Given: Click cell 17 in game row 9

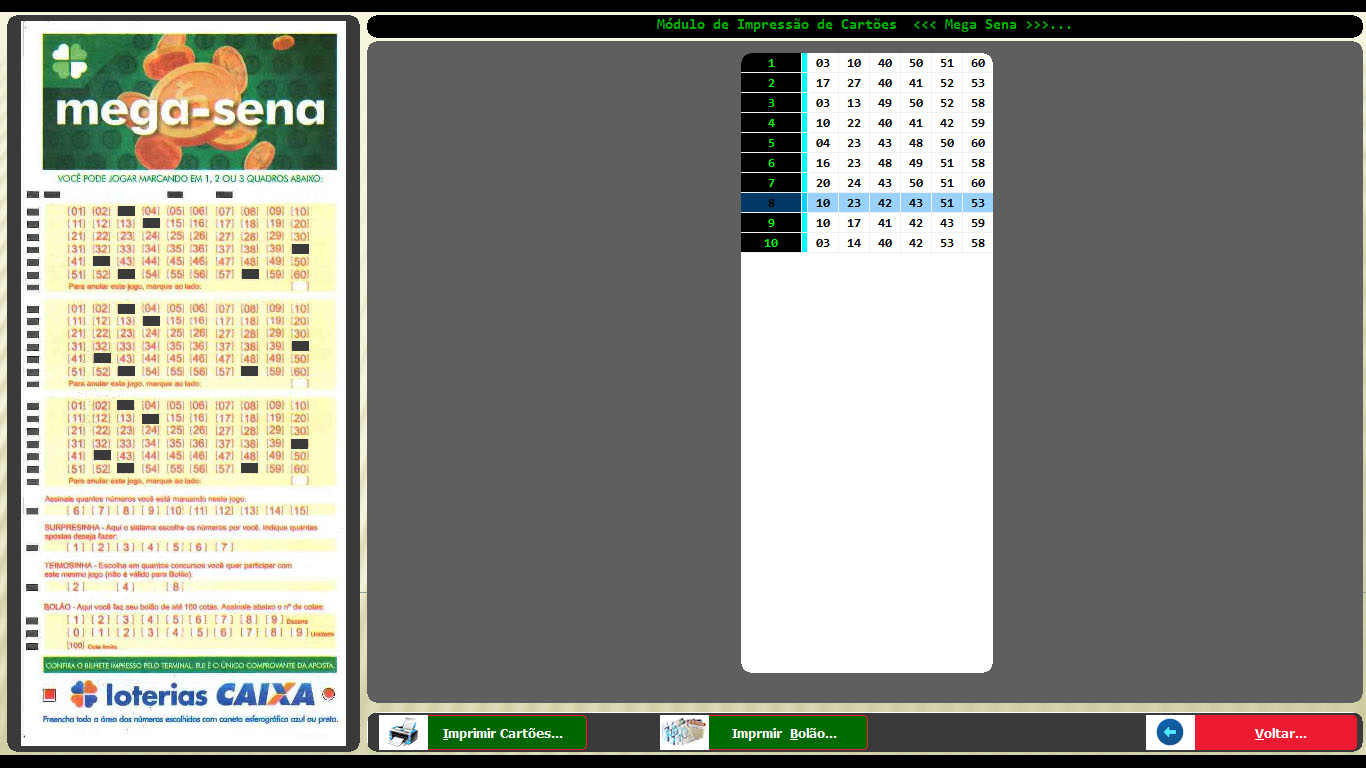Looking at the screenshot, I should (854, 223).
